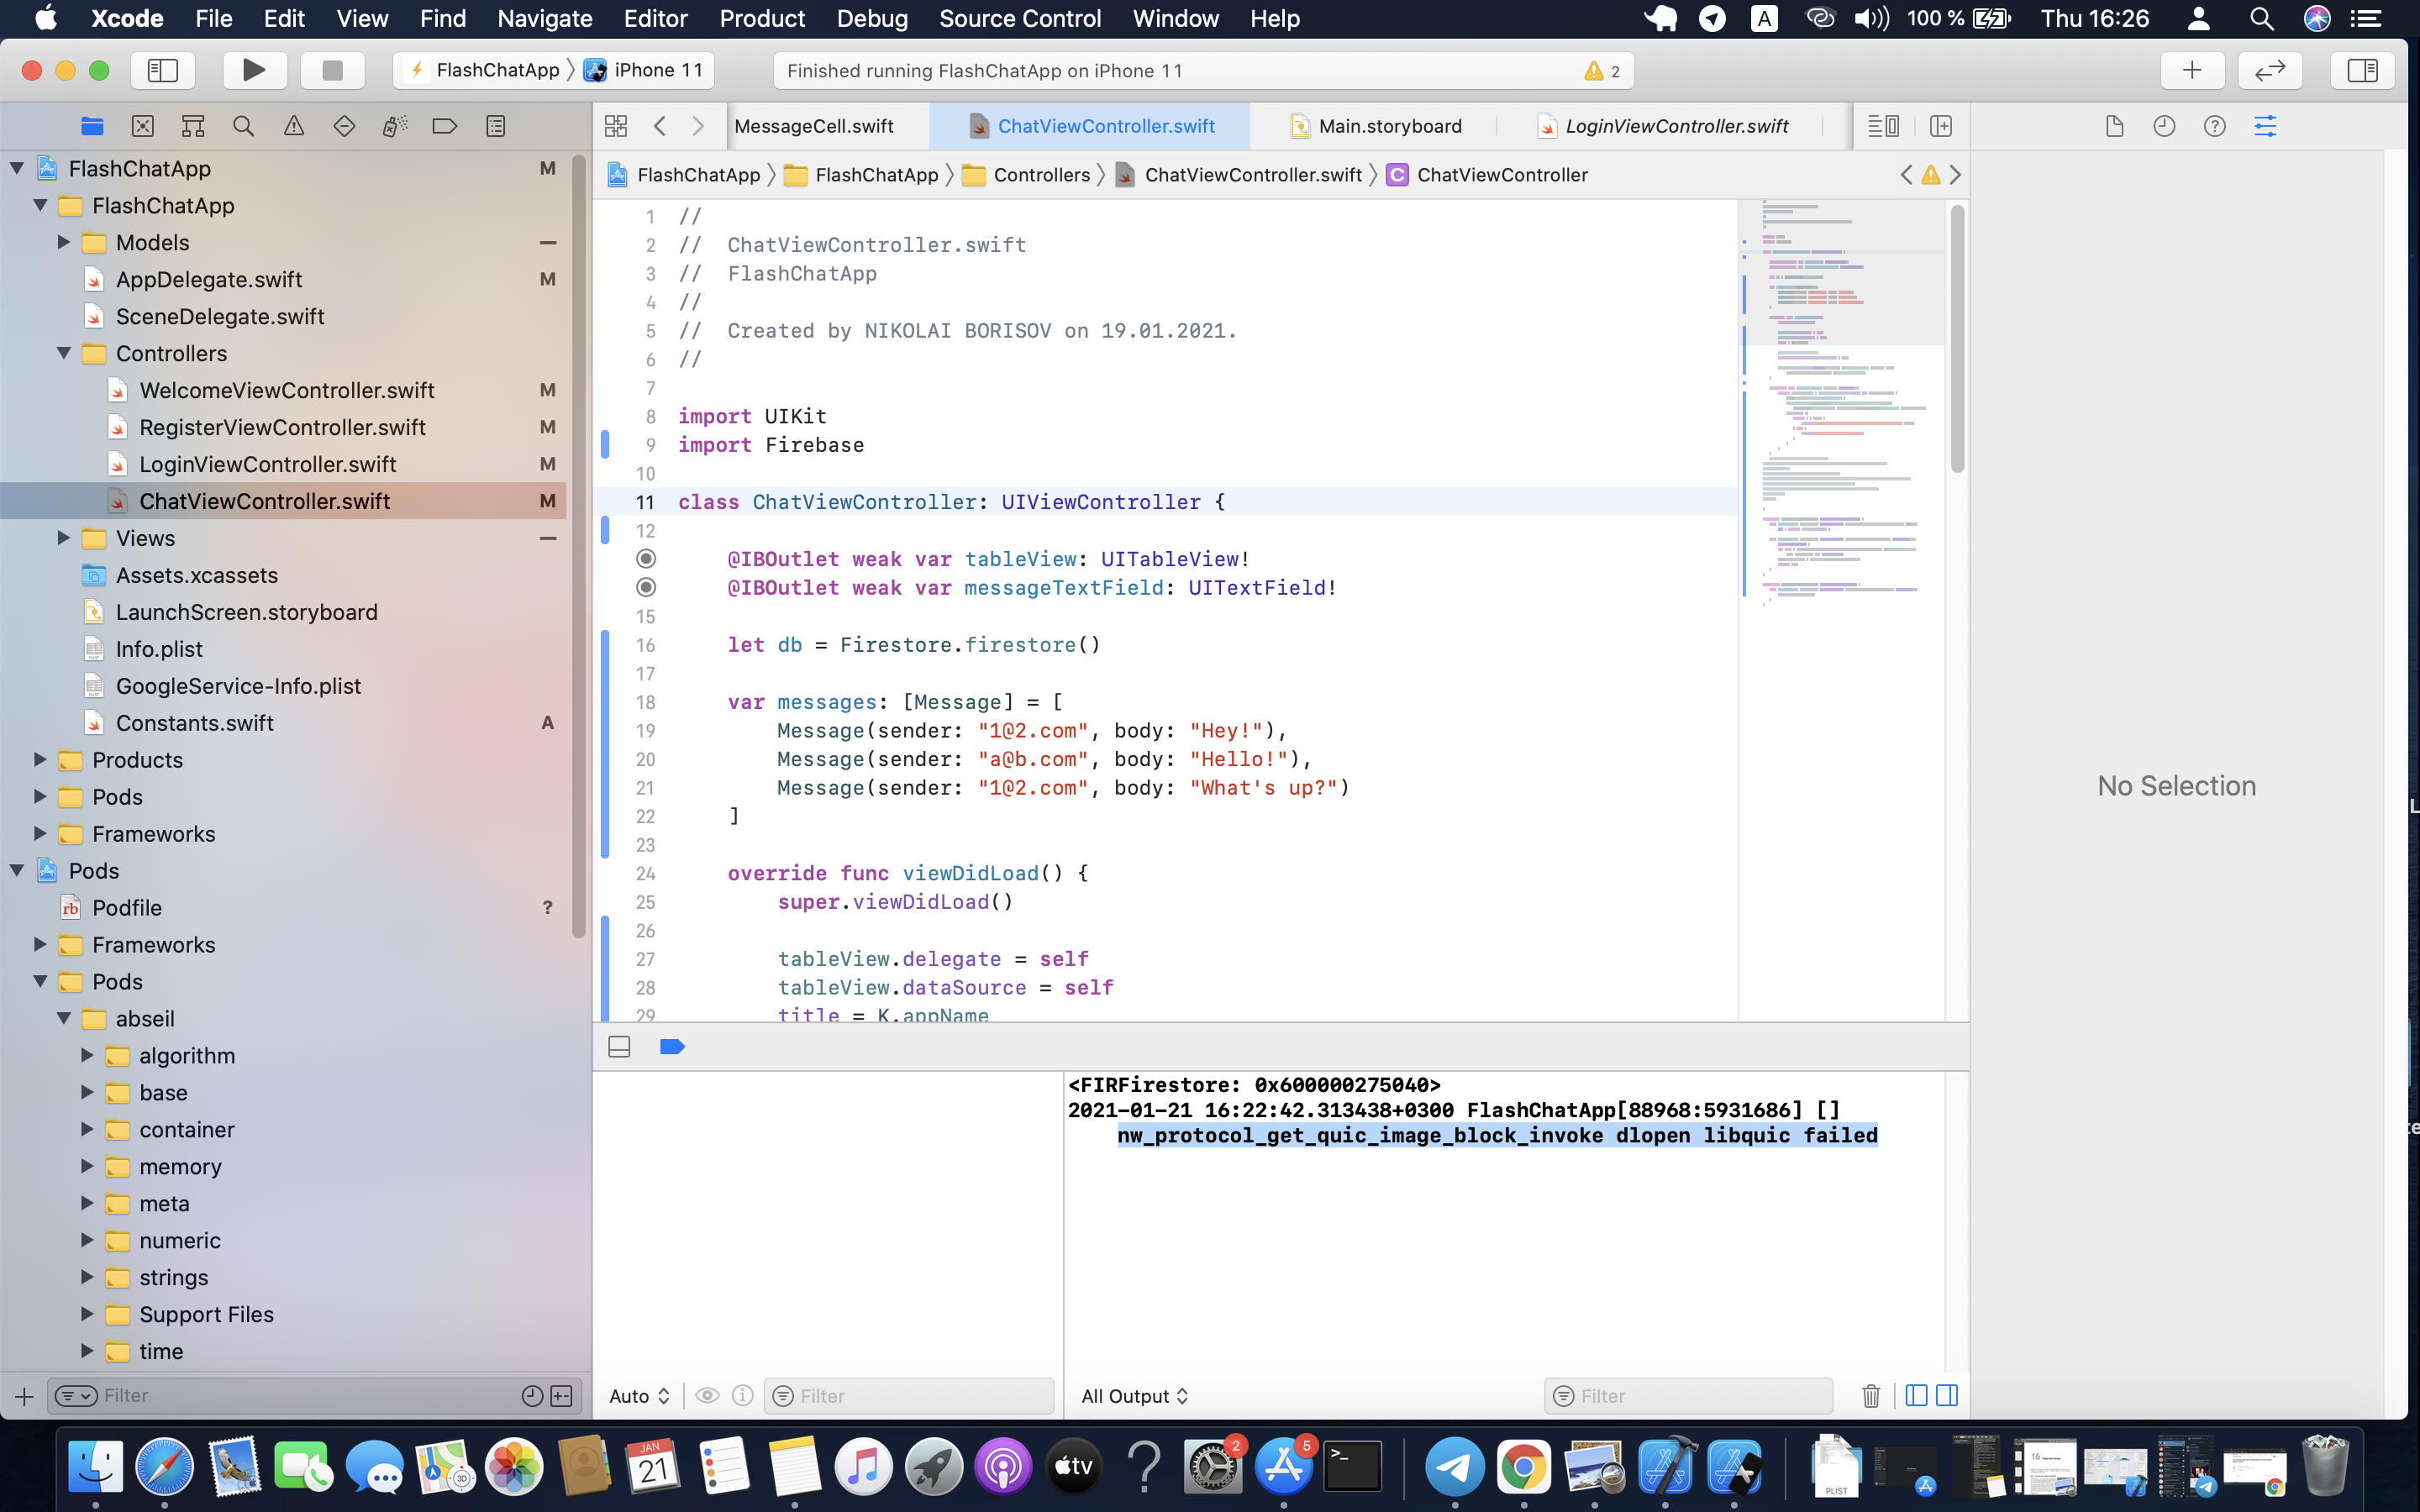This screenshot has height=1512, width=2420.
Task: Toggle the messageTextField IBOutlet connection circle
Action: [647, 588]
